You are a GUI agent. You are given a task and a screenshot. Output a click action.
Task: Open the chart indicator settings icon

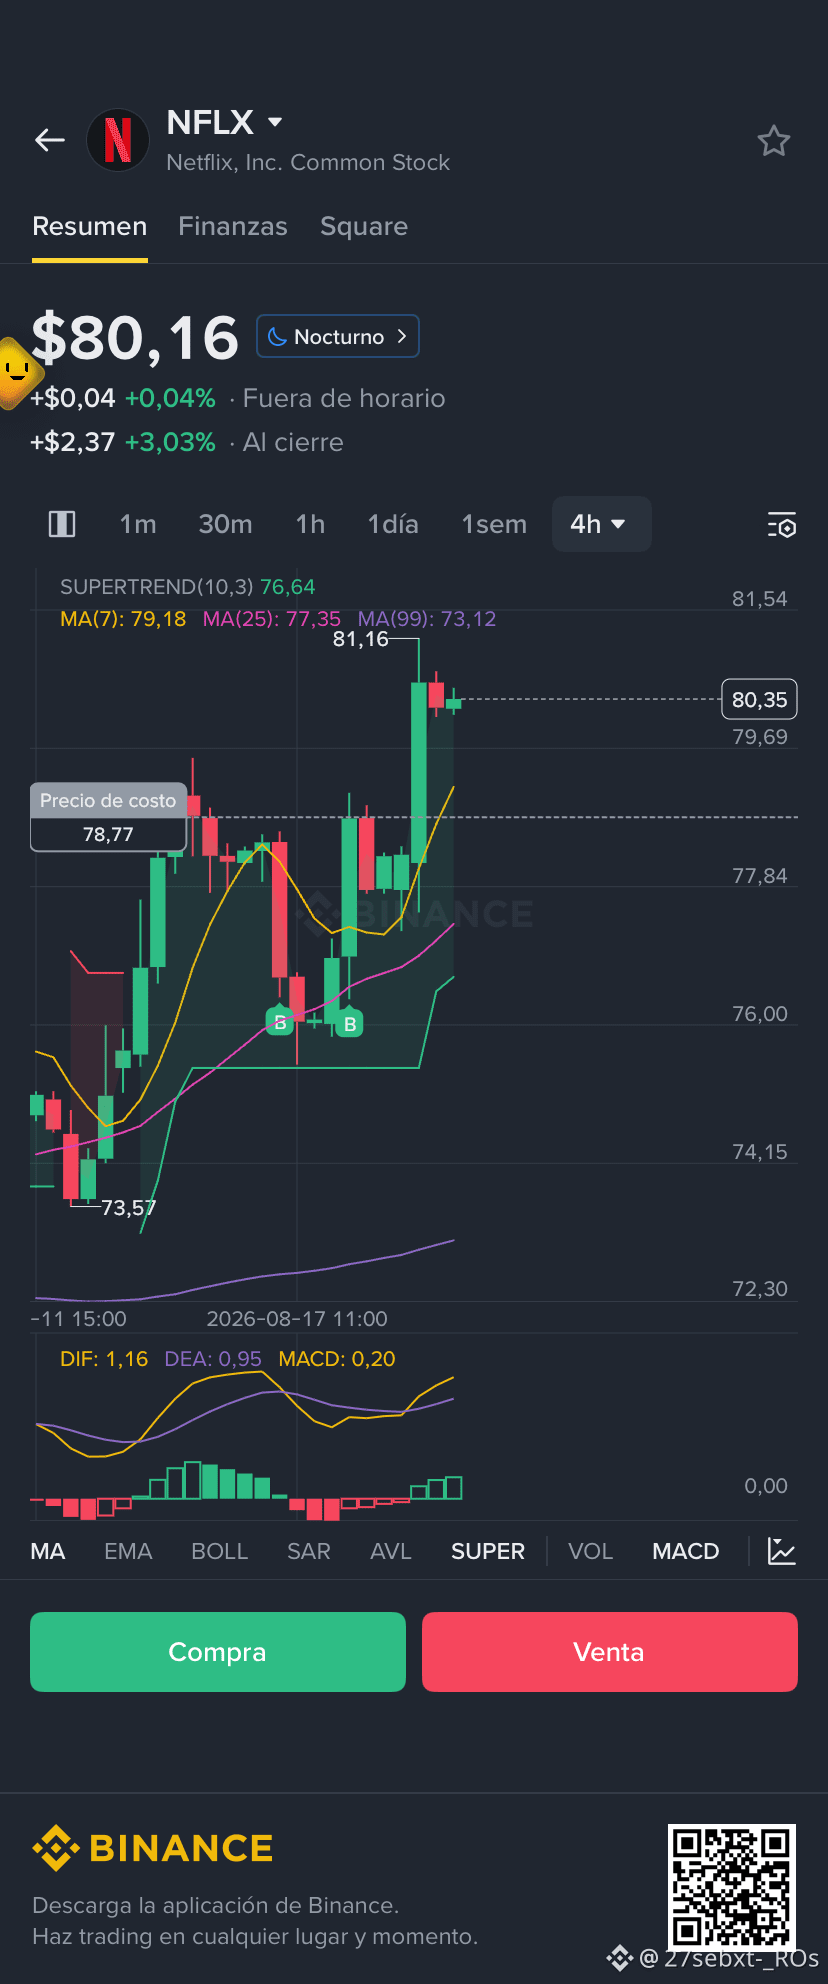782,525
